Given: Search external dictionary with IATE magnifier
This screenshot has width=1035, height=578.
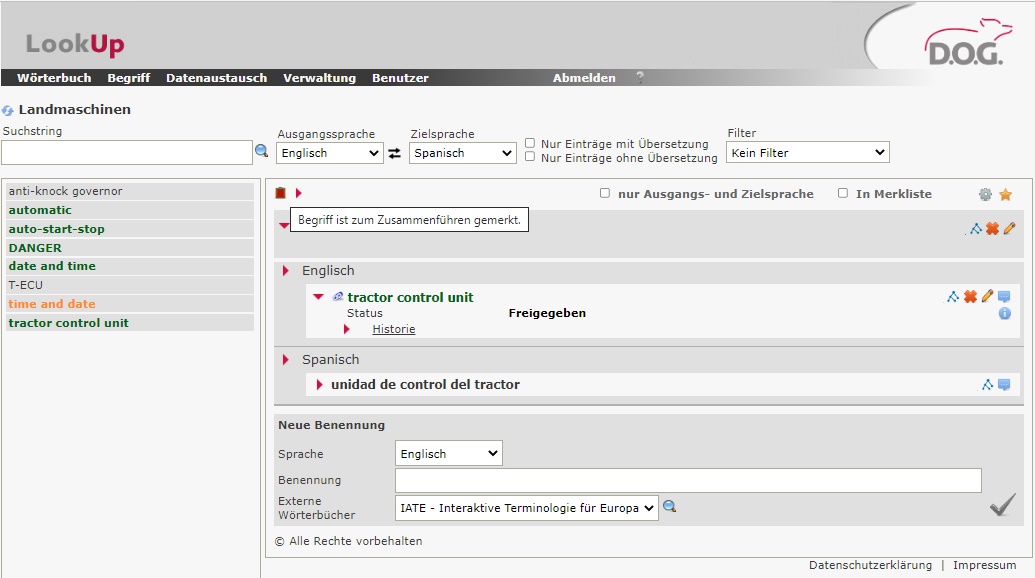Looking at the screenshot, I should pos(670,507).
